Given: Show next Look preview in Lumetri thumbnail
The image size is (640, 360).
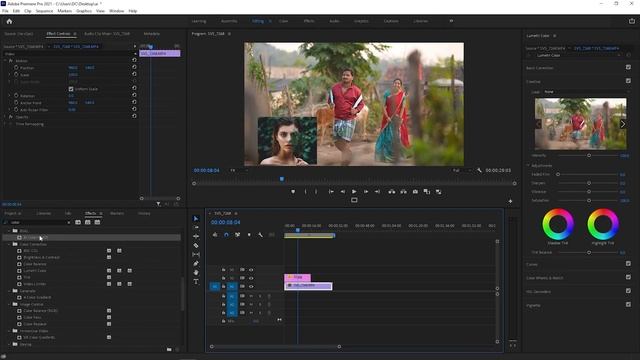Looking at the screenshot, I should [622, 124].
